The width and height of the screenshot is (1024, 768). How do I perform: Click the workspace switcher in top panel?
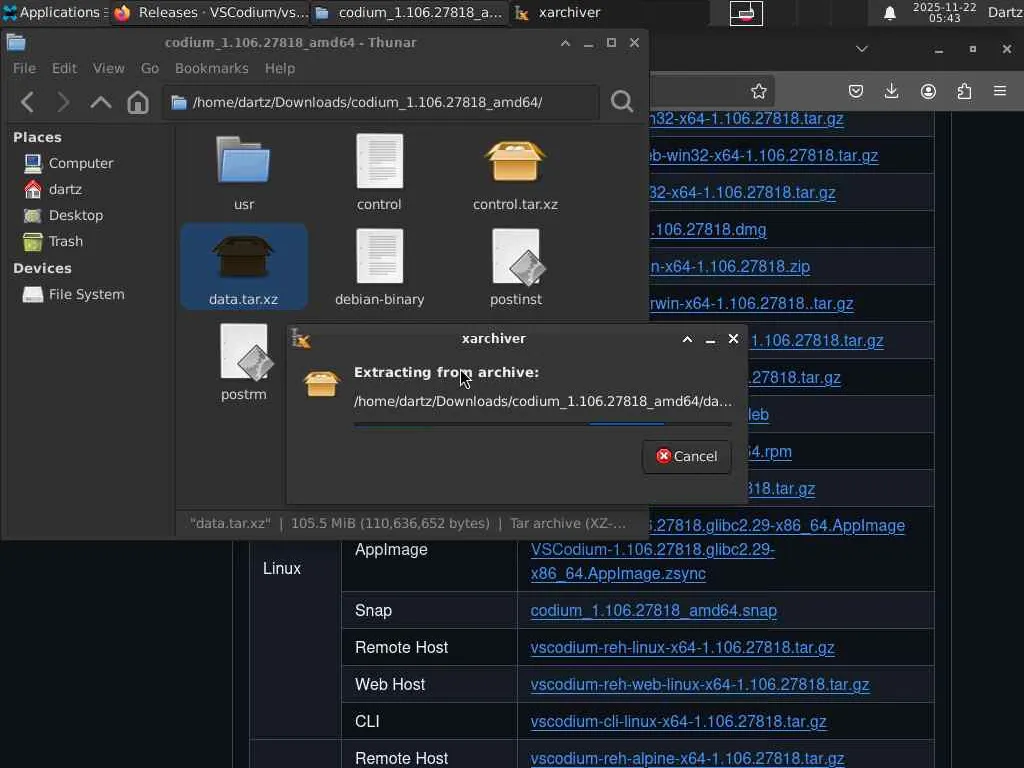point(746,13)
